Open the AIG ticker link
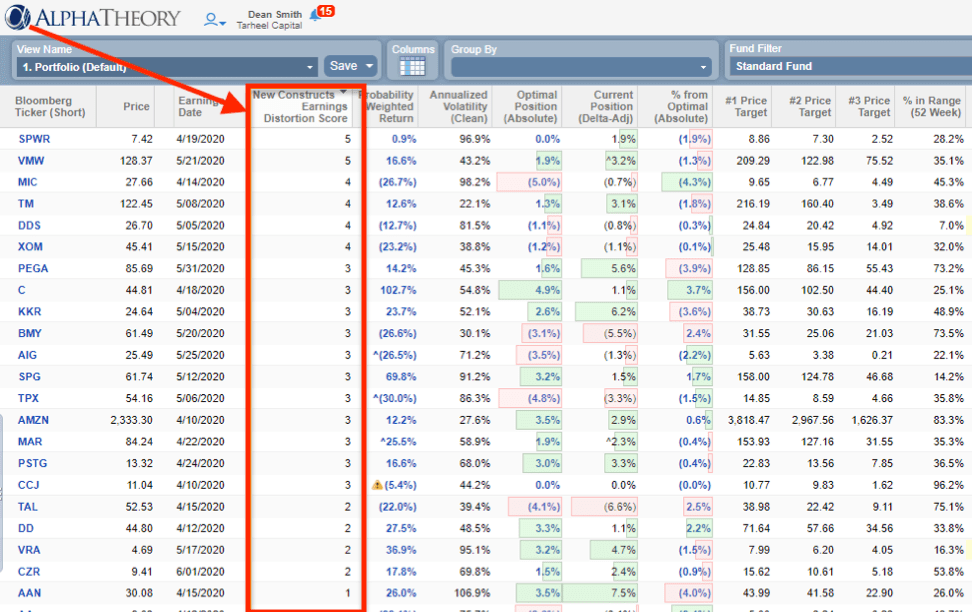Viewport: 972px width, 612px height. [x=27, y=355]
